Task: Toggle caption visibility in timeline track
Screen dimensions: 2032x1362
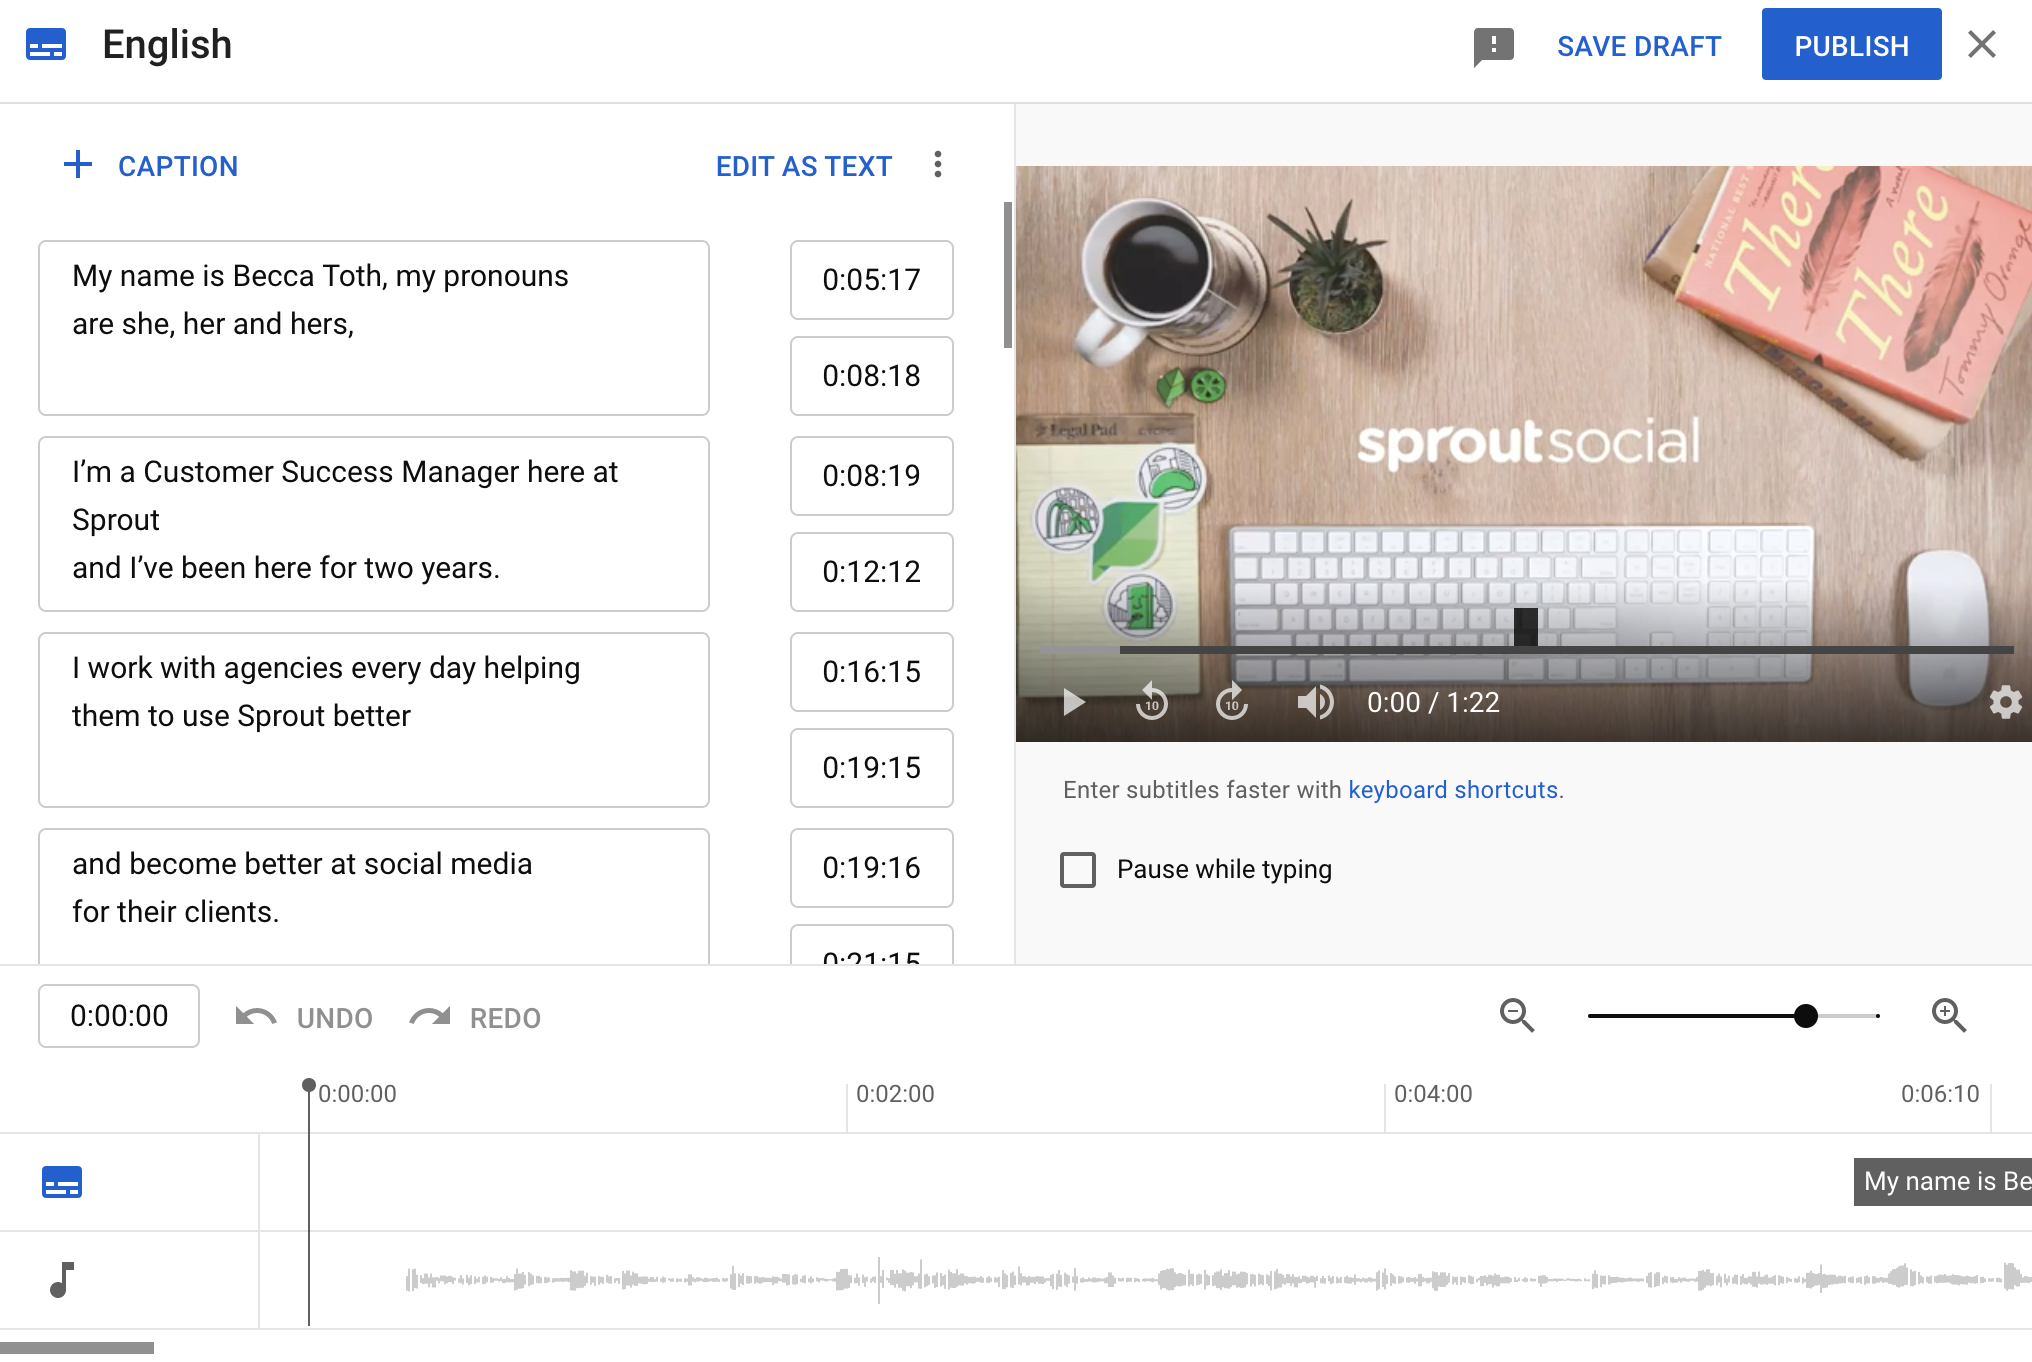Action: (x=61, y=1183)
